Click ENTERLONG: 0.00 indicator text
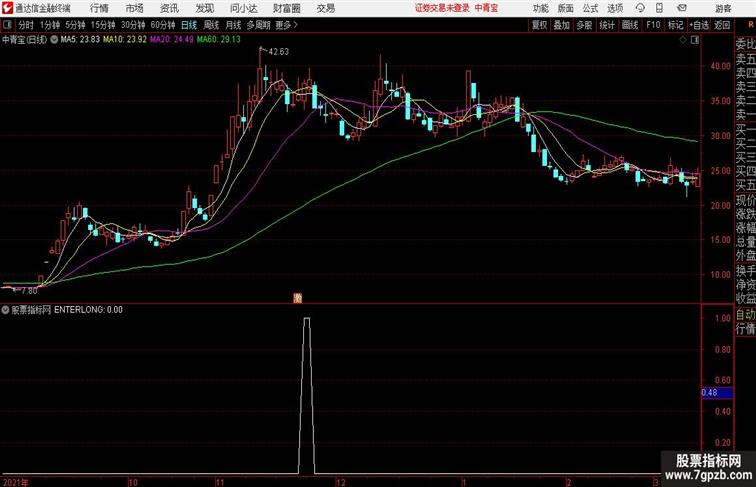Screen dimensions: 756x487 88,310
